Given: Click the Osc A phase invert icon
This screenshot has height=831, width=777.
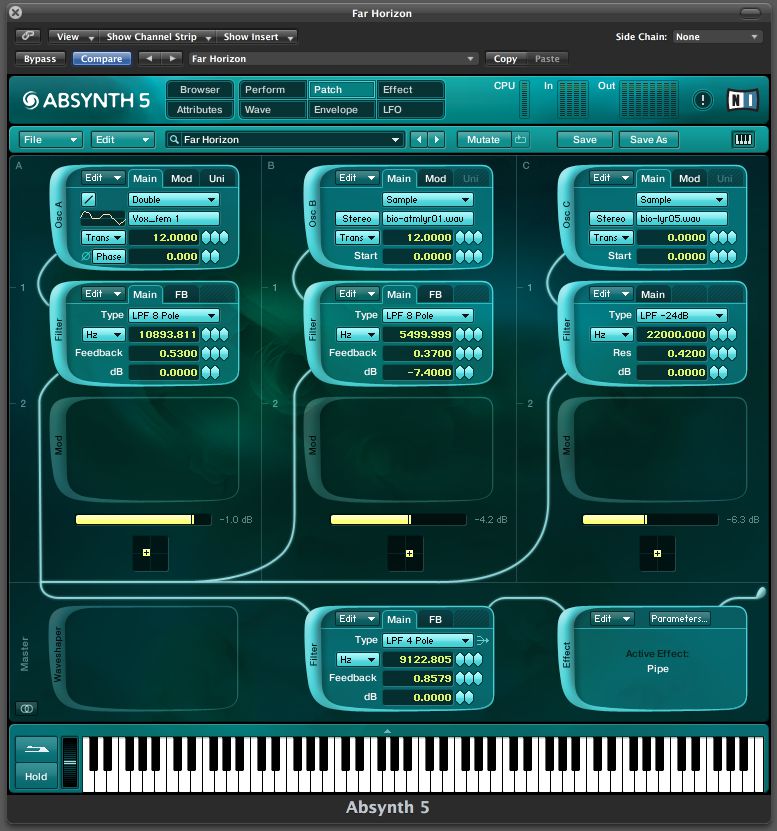Looking at the screenshot, I should (x=85, y=257).
